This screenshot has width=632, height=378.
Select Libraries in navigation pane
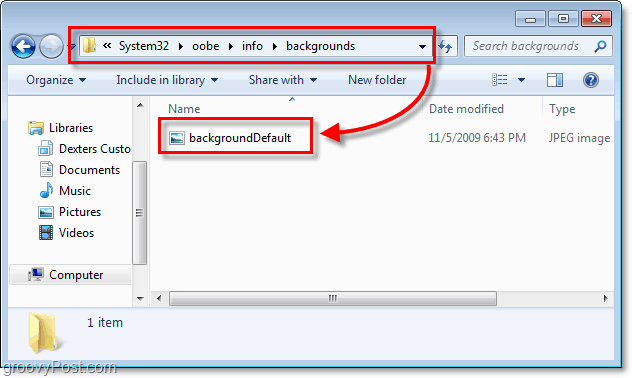(x=71, y=128)
